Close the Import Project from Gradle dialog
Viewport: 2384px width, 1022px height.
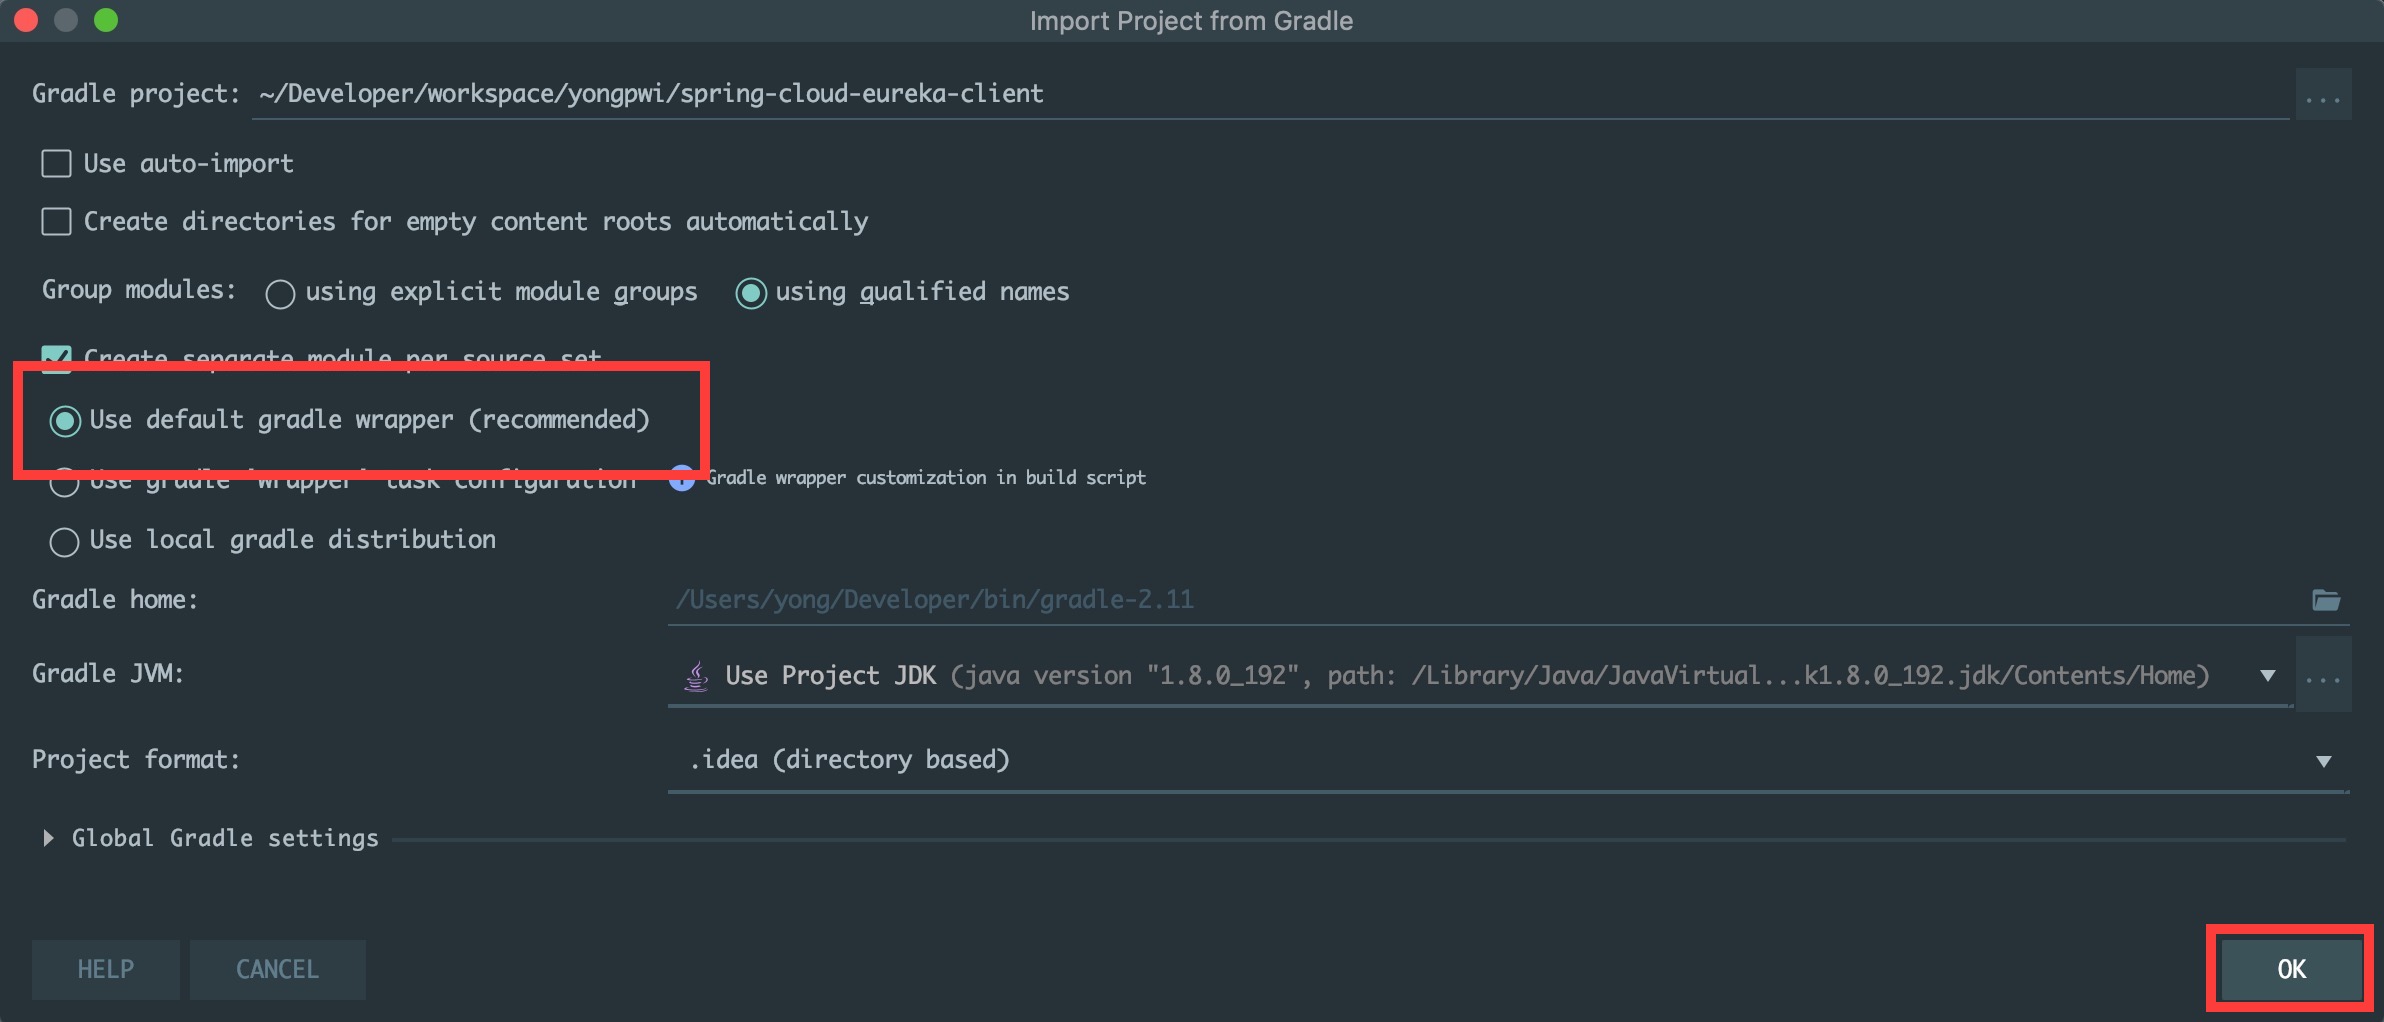coord(27,20)
